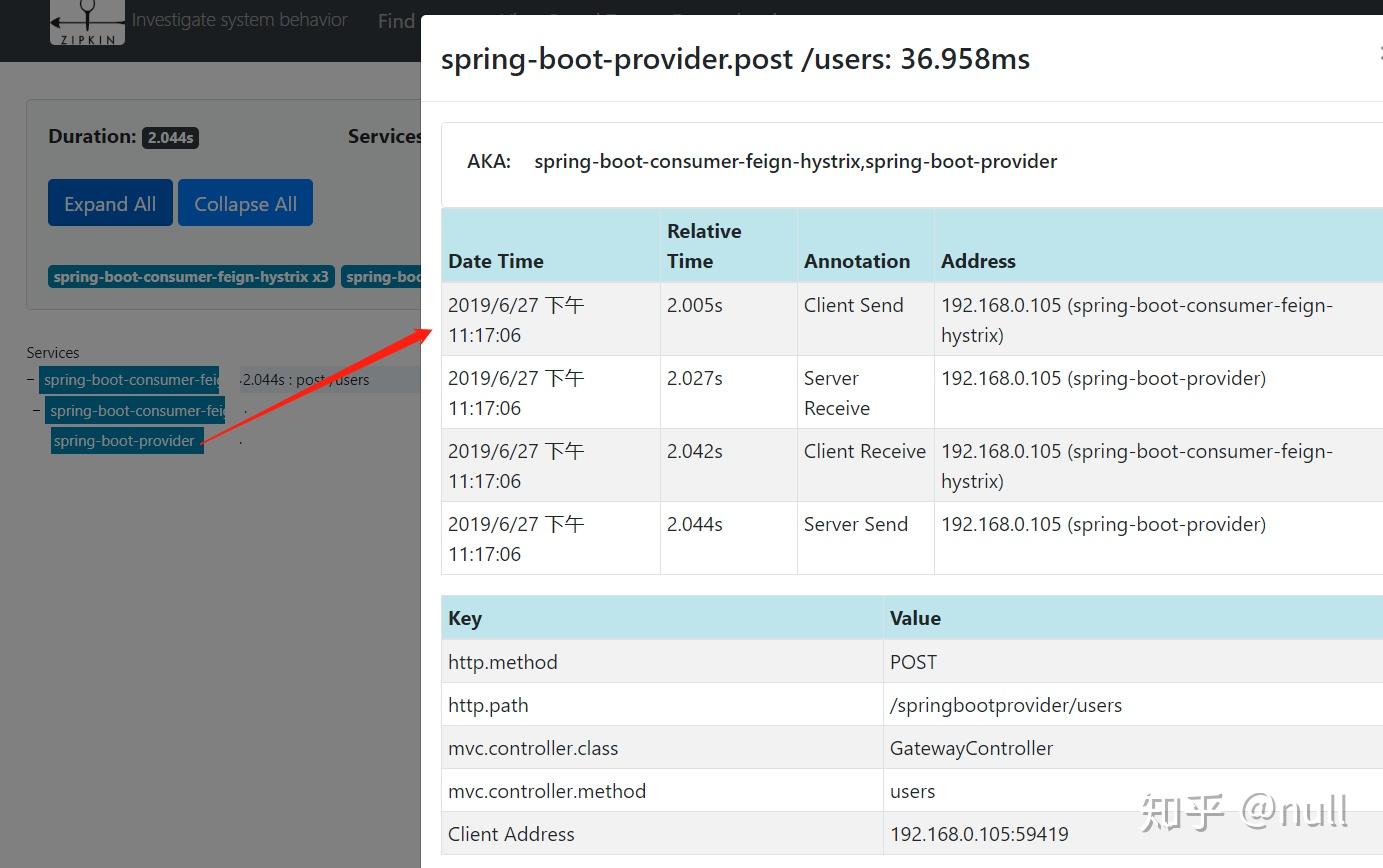Select the spring-boot-provider span in the tree

point(125,441)
